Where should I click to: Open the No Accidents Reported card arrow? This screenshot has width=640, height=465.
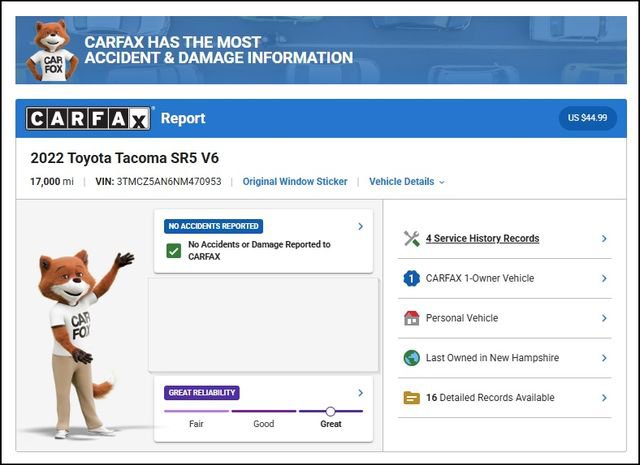[360, 227]
